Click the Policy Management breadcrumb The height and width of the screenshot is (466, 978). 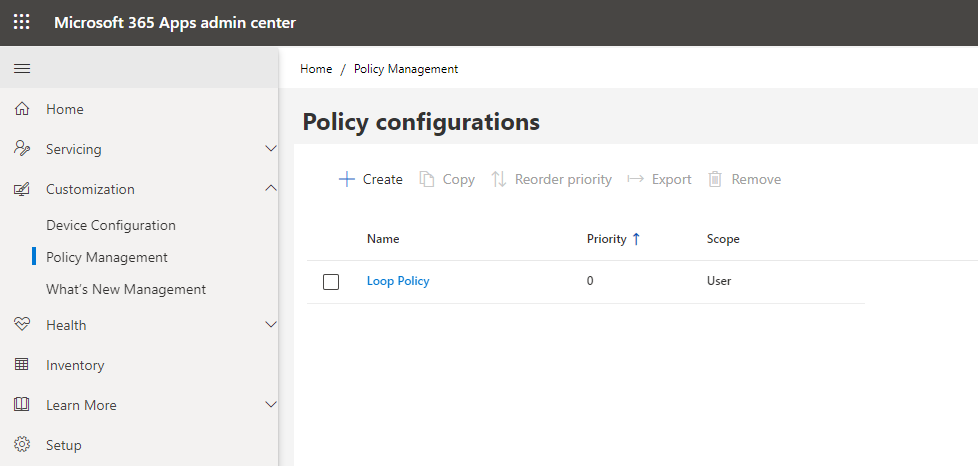click(x=406, y=69)
